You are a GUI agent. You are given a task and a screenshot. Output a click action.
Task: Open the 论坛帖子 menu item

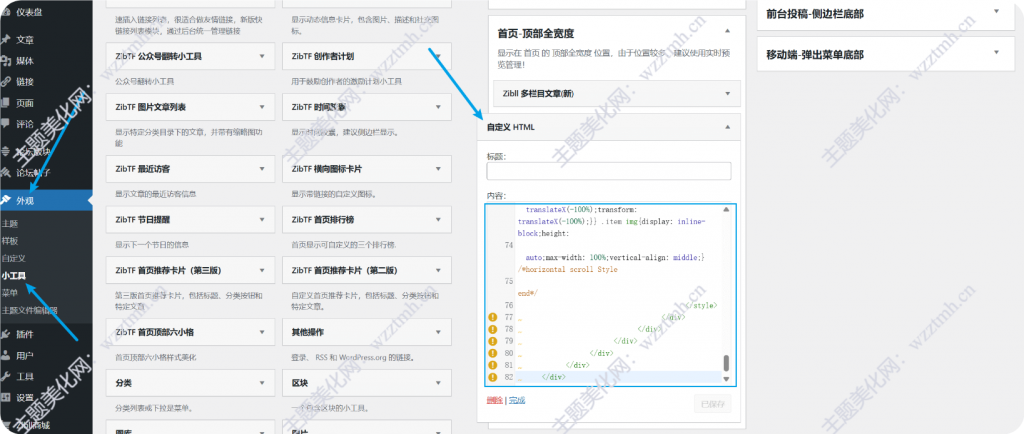click(x=33, y=173)
